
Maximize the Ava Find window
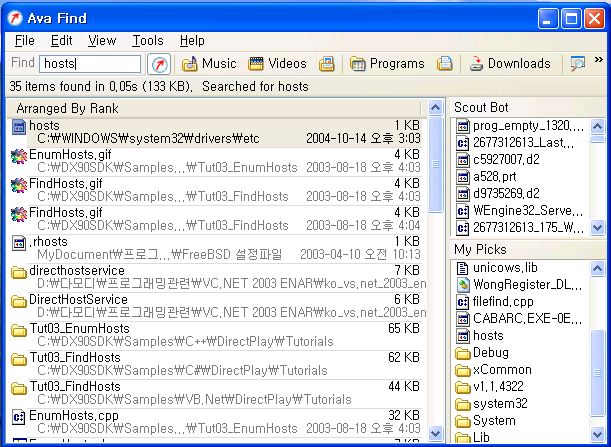[x=571, y=18]
